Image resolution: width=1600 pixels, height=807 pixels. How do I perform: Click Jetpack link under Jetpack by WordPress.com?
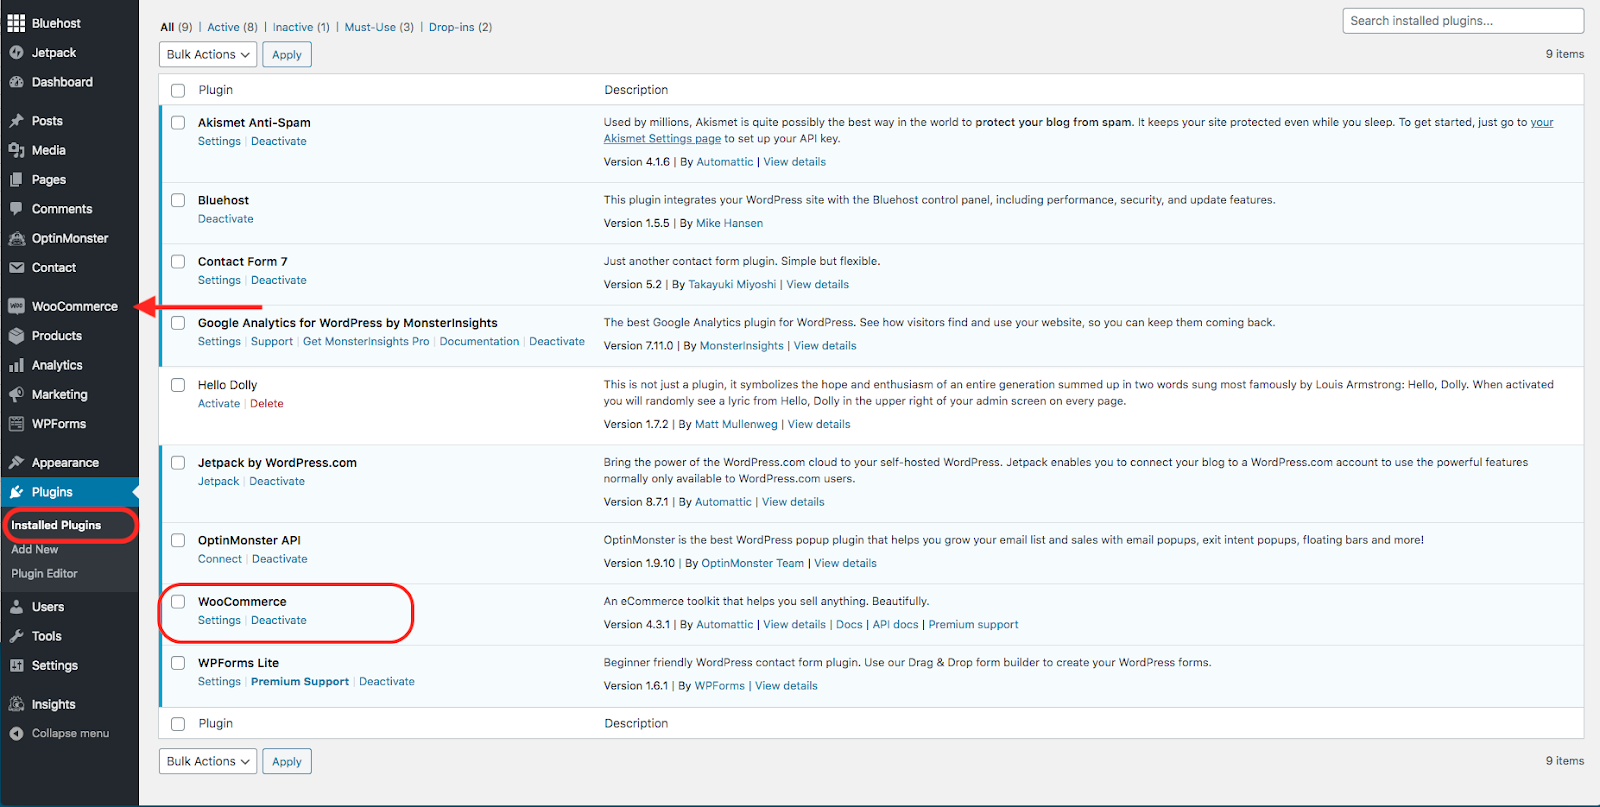[219, 482]
